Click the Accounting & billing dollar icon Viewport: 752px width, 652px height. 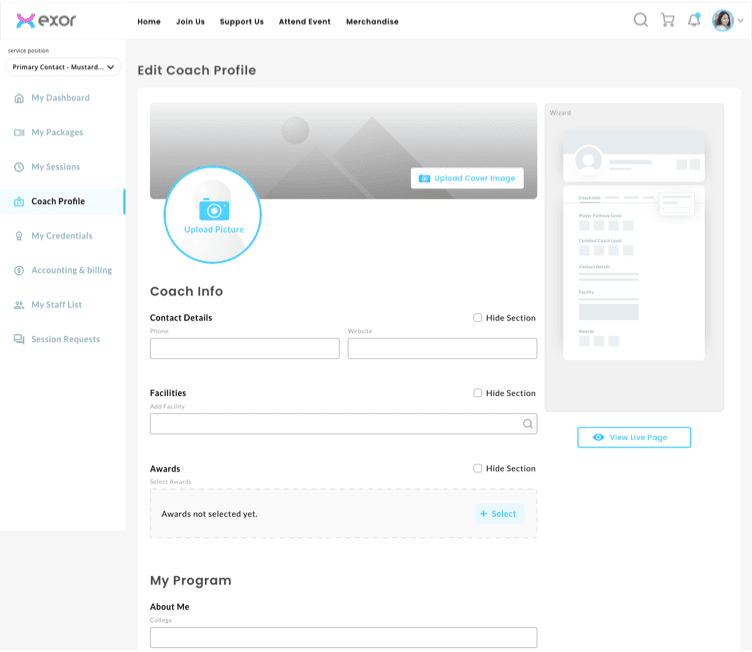[x=19, y=271]
